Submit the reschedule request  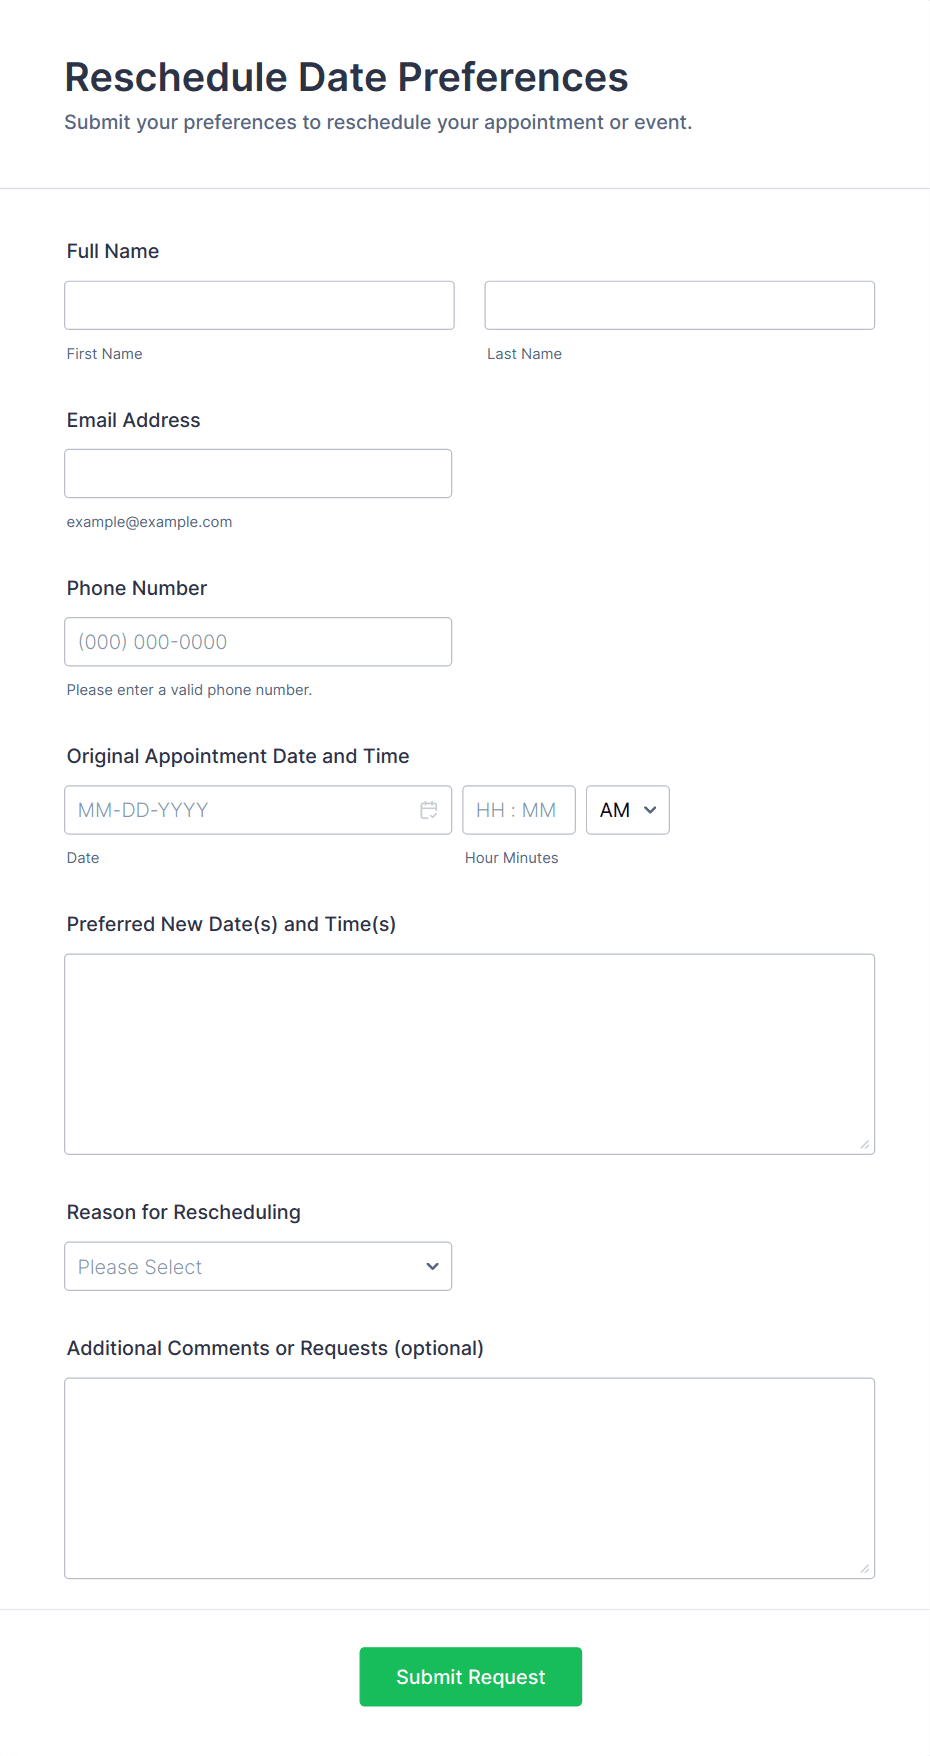471,1676
